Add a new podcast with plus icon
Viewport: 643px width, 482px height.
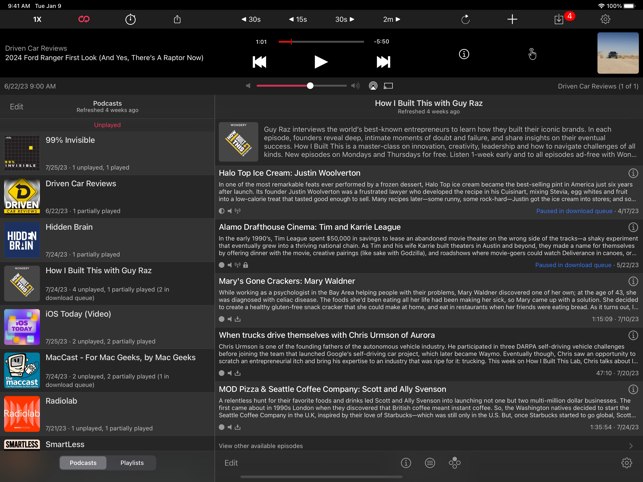pos(512,19)
